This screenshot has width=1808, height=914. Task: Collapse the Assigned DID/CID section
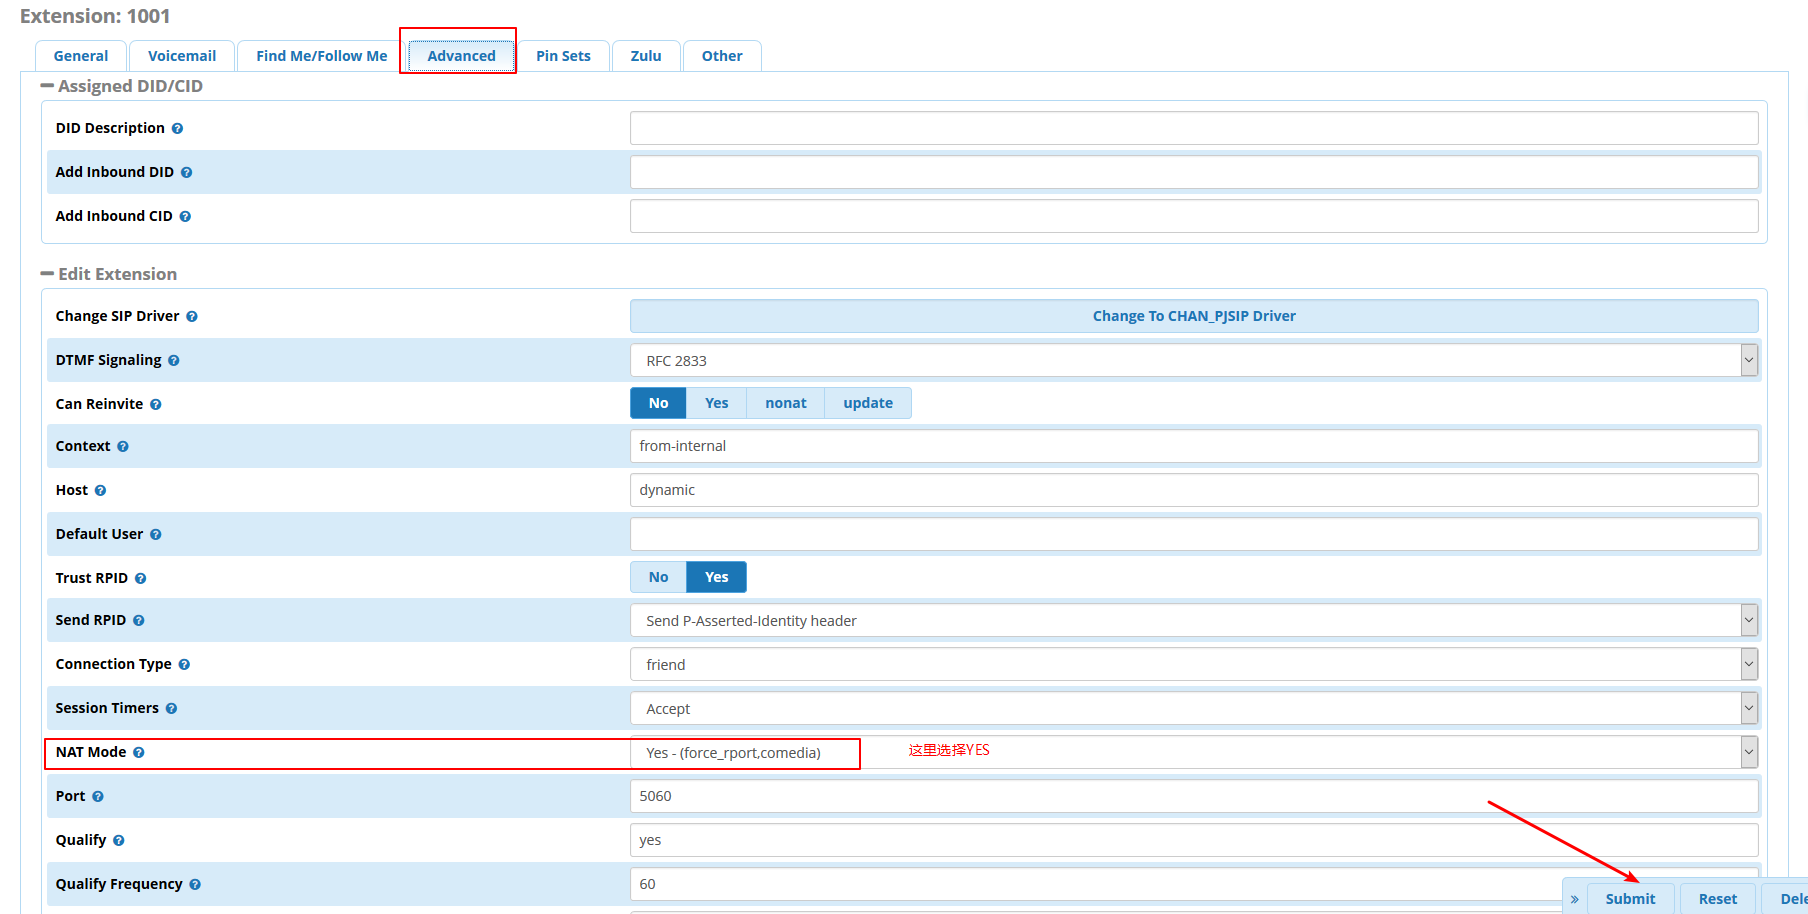(47, 86)
